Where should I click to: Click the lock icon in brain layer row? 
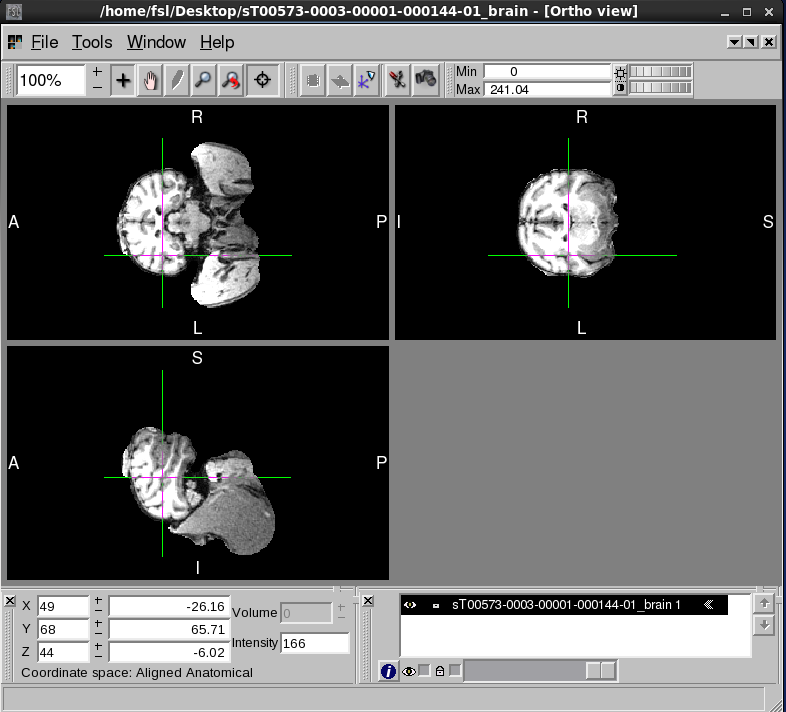[436, 605]
